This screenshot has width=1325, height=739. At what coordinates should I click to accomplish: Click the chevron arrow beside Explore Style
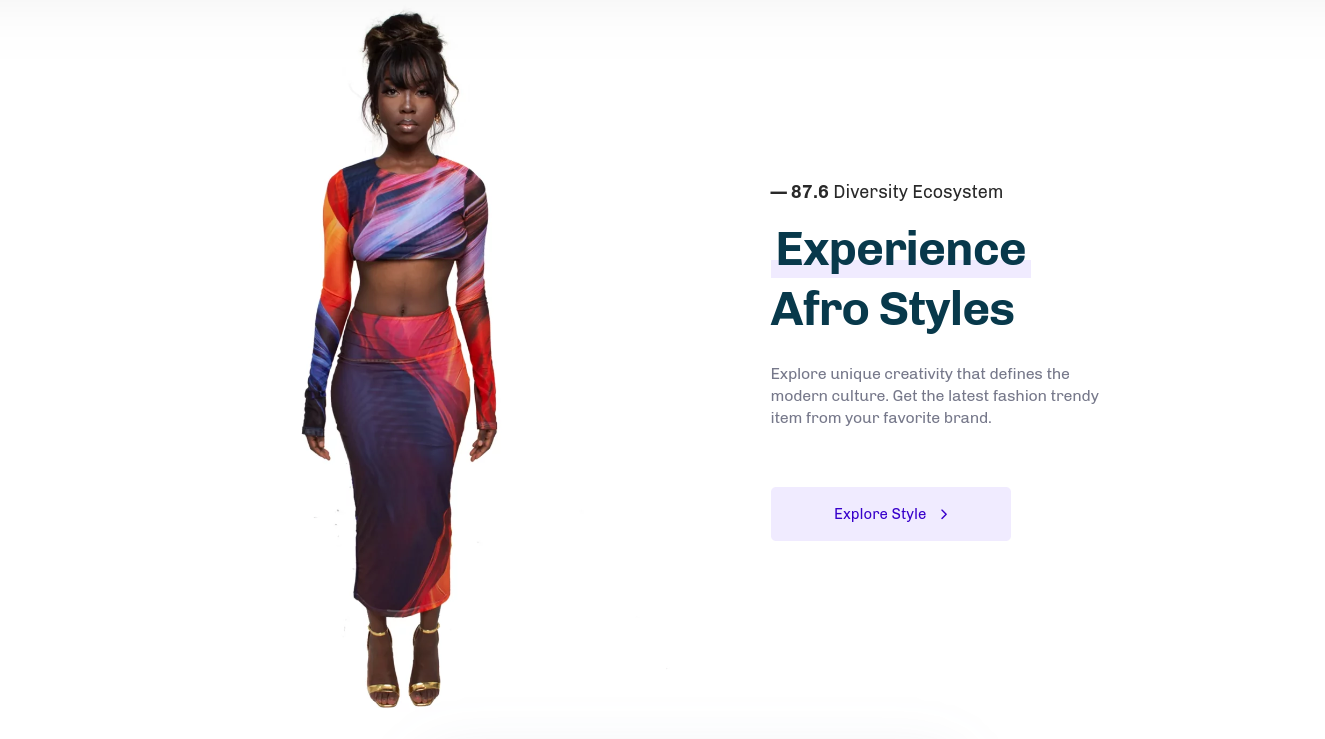(x=944, y=514)
